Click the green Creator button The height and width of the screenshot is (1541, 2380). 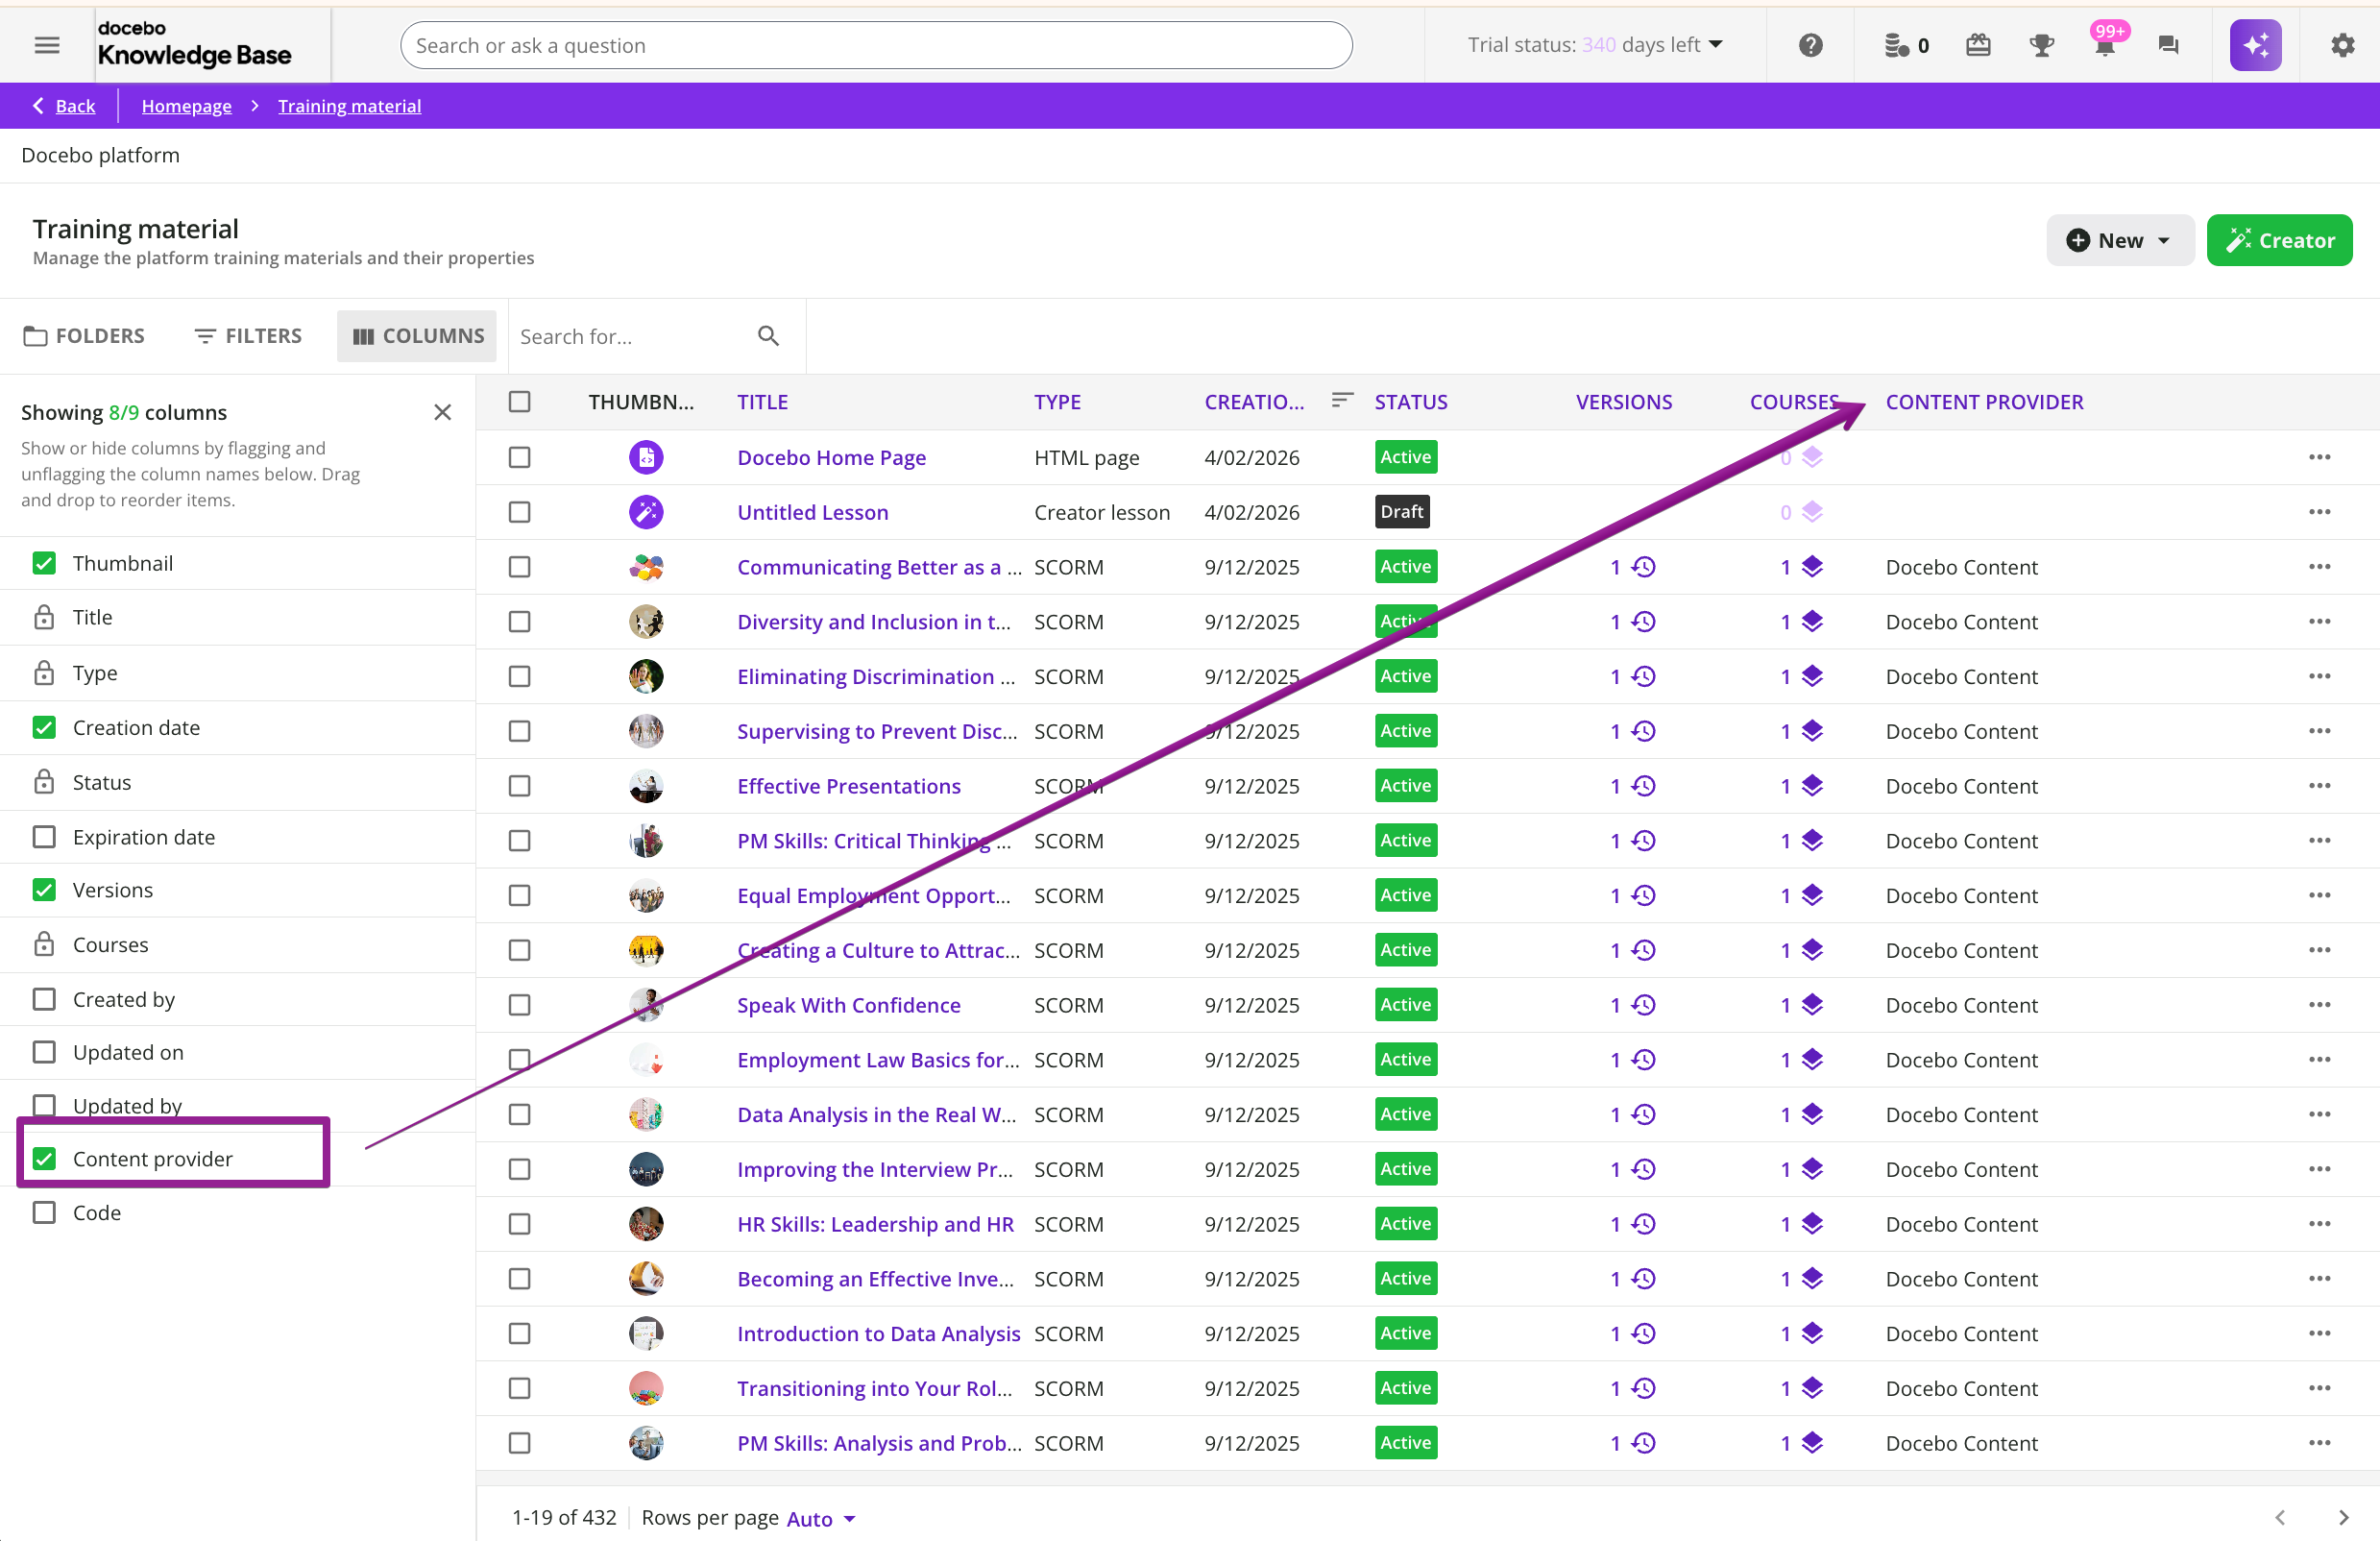click(x=2278, y=240)
